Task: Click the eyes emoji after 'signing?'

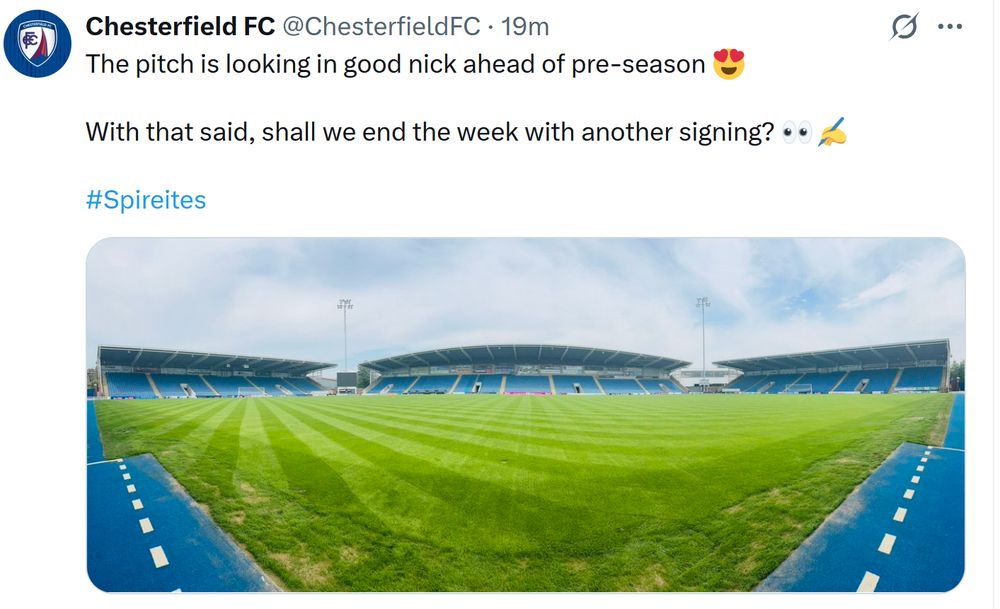Action: point(797,132)
